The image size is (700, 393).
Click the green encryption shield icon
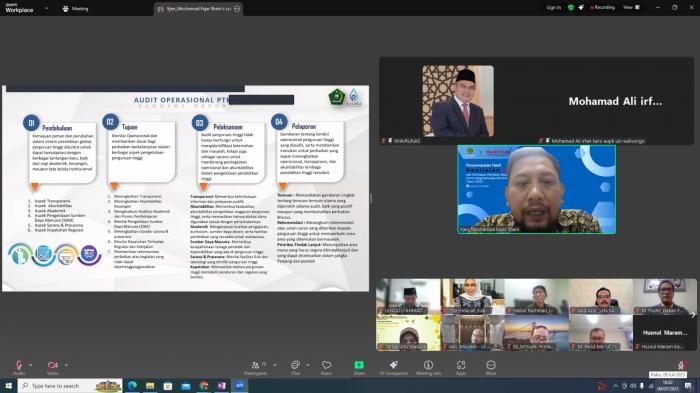(x=571, y=8)
